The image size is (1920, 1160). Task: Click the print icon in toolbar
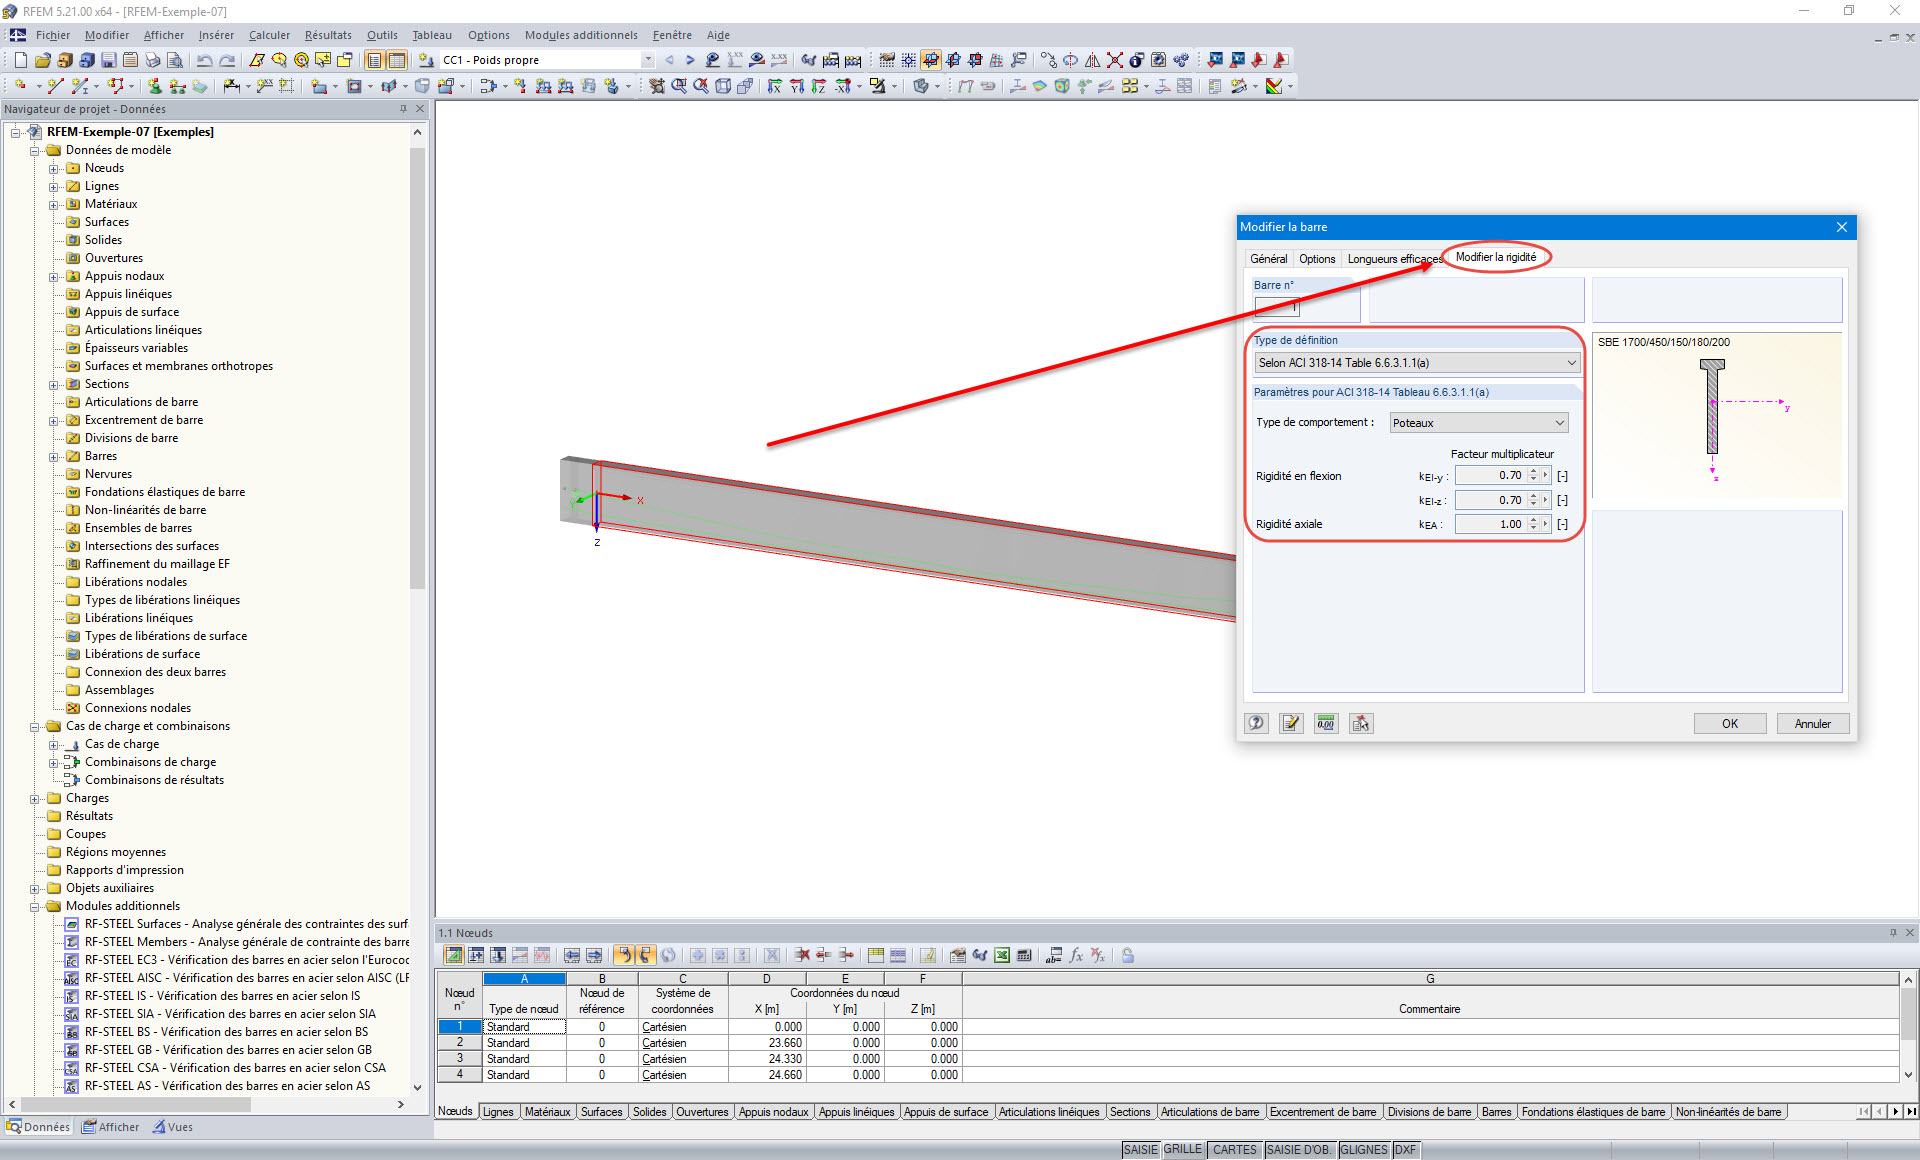click(x=152, y=60)
